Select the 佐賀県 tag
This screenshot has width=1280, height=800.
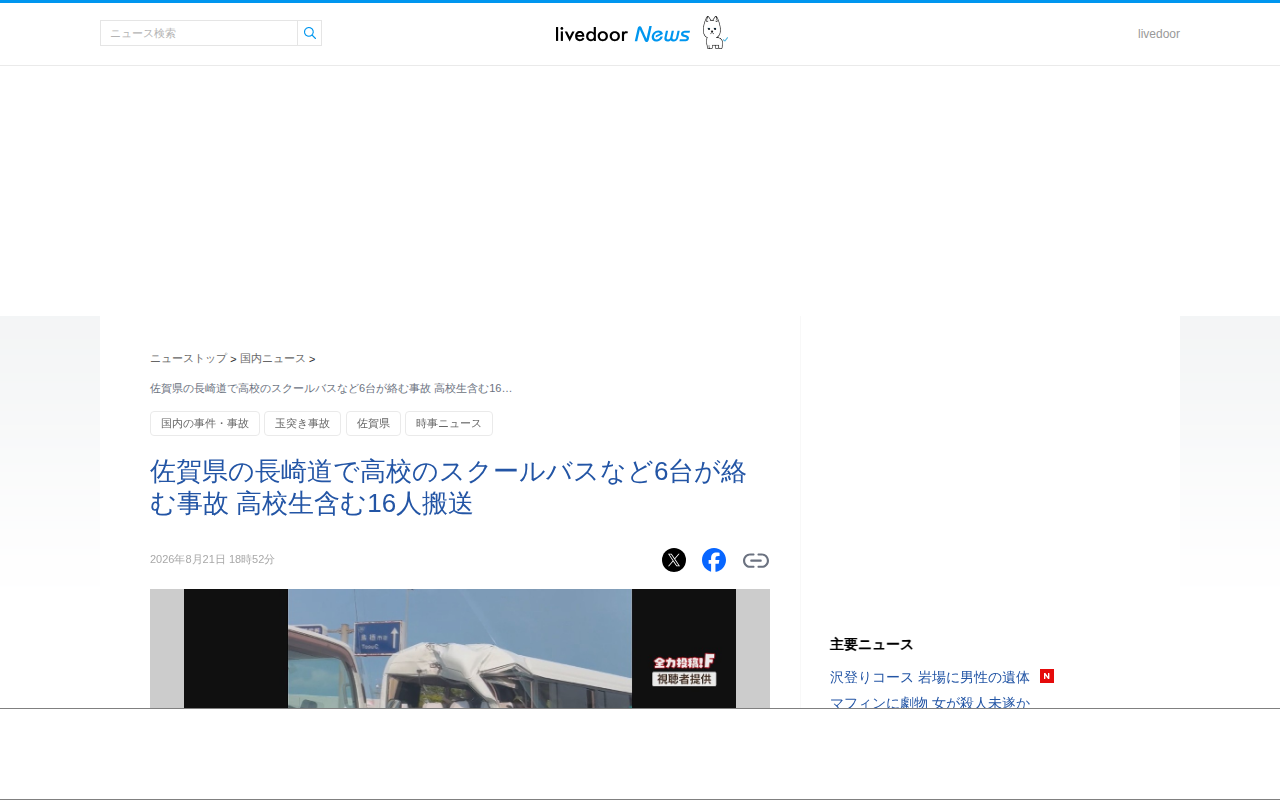click(373, 424)
